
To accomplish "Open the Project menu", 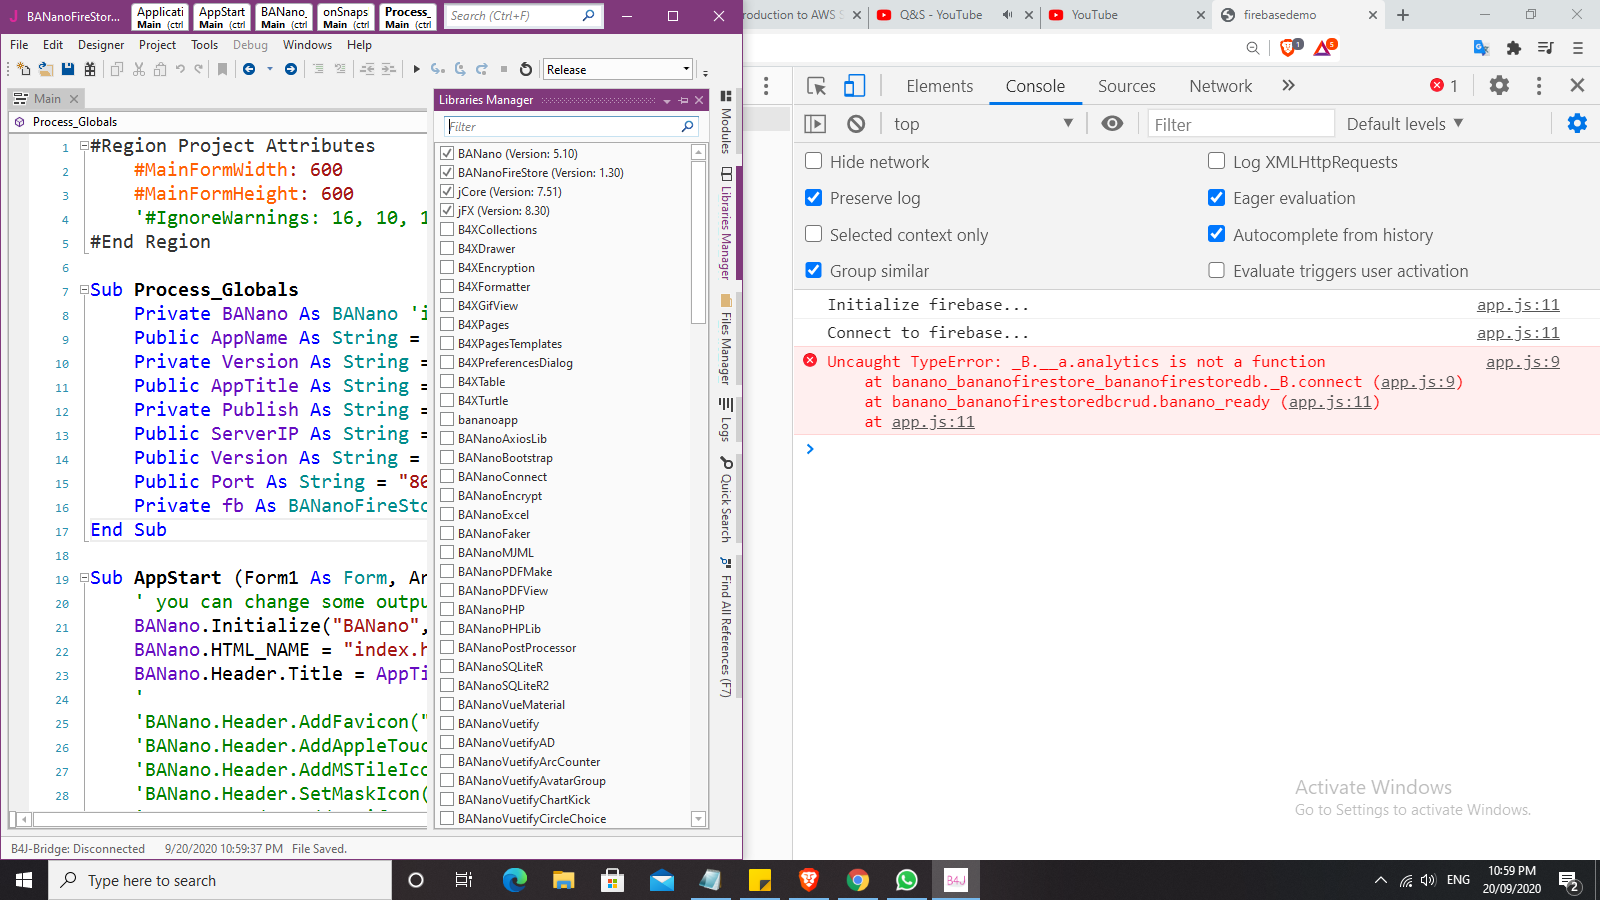I will pyautogui.click(x=157, y=45).
